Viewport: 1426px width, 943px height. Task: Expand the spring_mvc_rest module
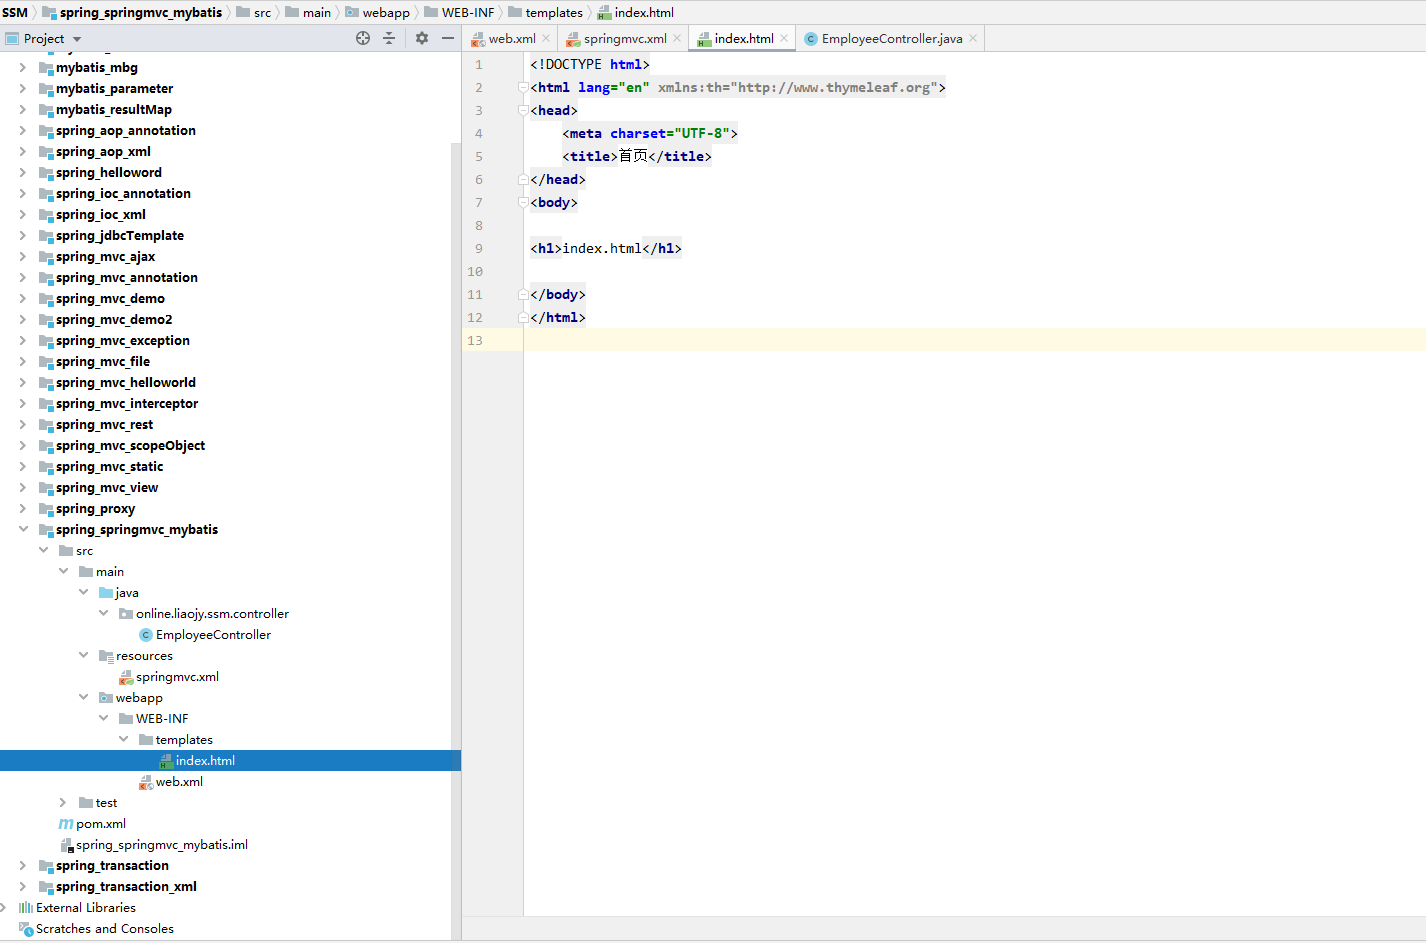pos(23,424)
